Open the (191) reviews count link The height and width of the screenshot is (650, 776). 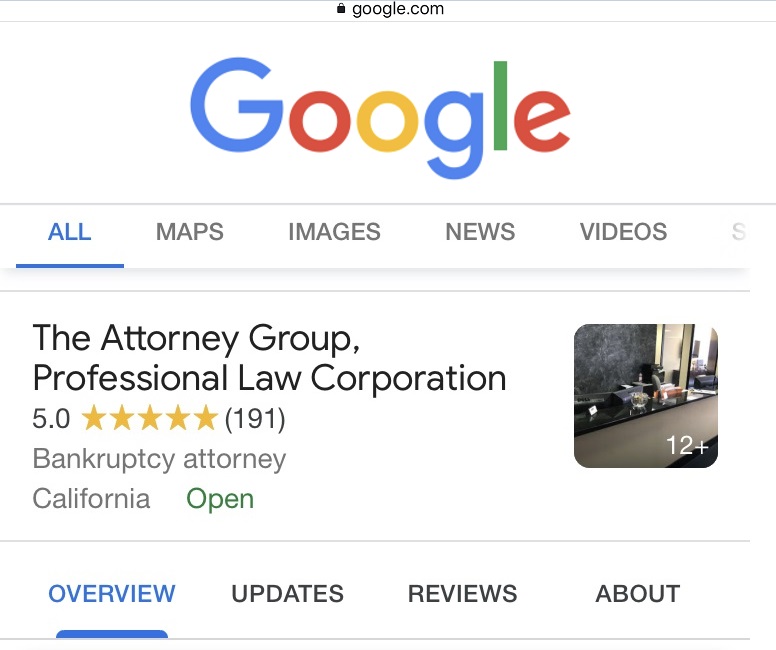pyautogui.click(x=255, y=419)
